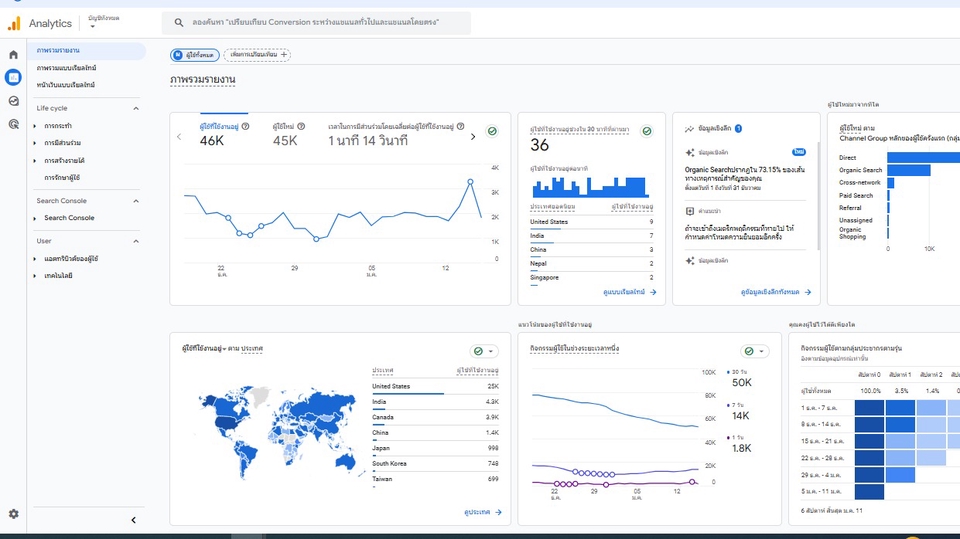Click the United States row in realtime table
Viewport: 960px width, 539px height.
(591, 222)
